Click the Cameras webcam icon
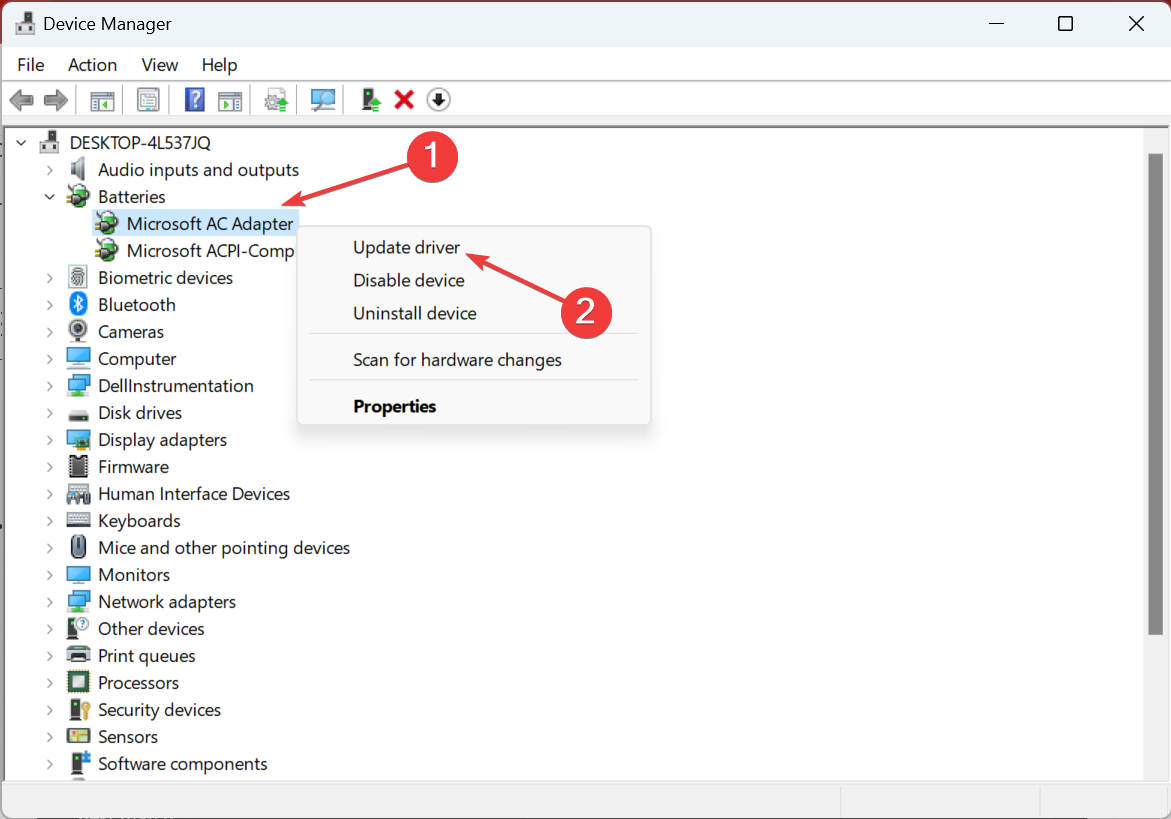 [x=78, y=331]
